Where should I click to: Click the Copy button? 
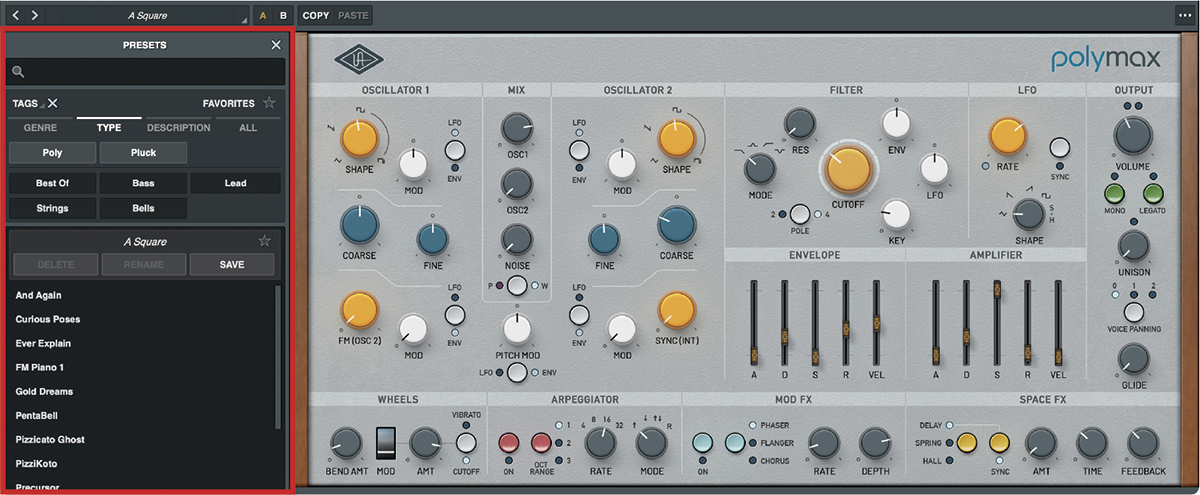(x=316, y=16)
